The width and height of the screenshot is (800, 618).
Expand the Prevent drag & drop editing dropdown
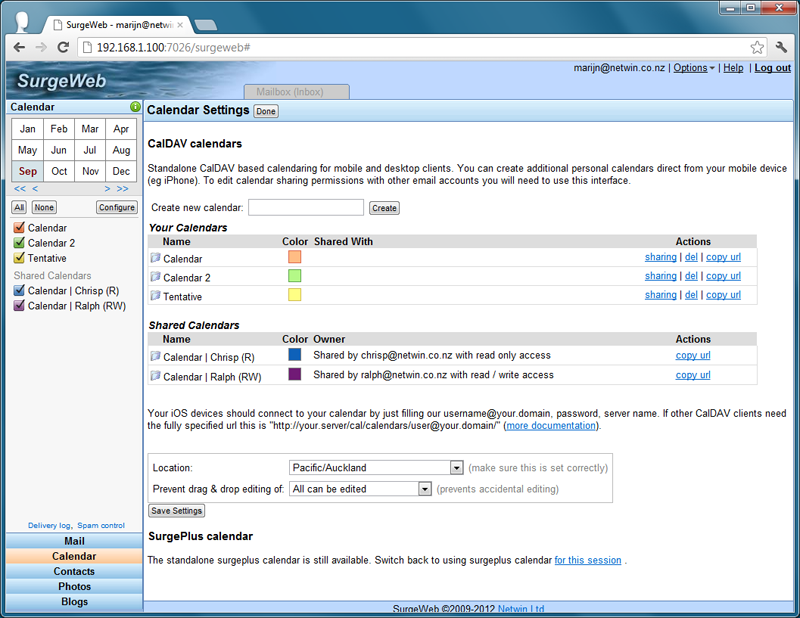(x=425, y=489)
